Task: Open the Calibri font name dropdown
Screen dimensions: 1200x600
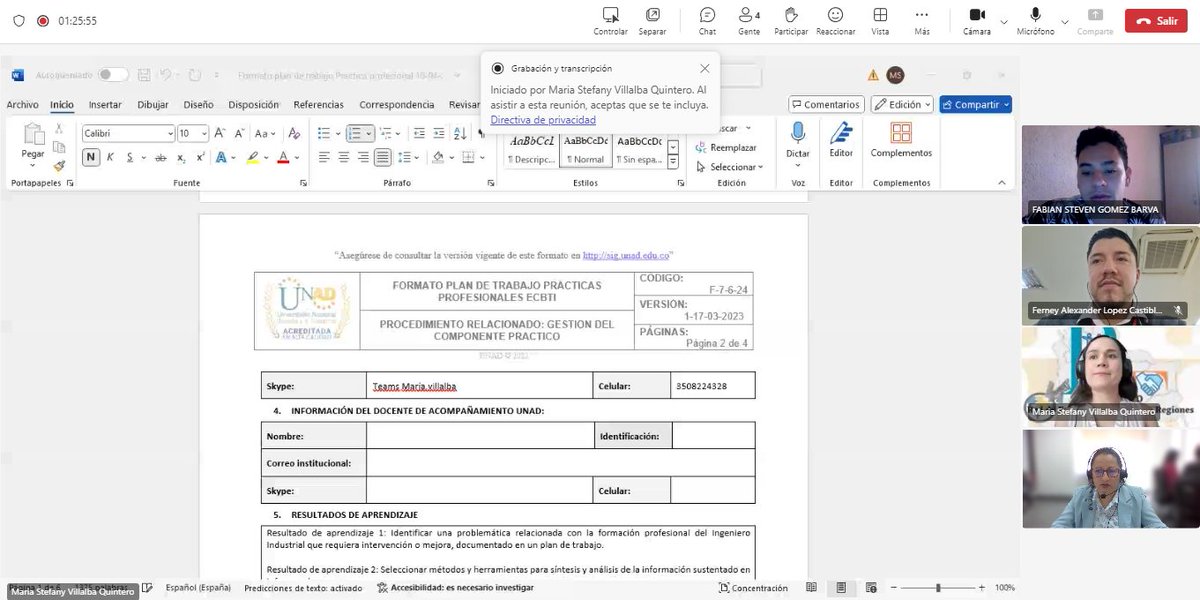Action: [x=169, y=133]
